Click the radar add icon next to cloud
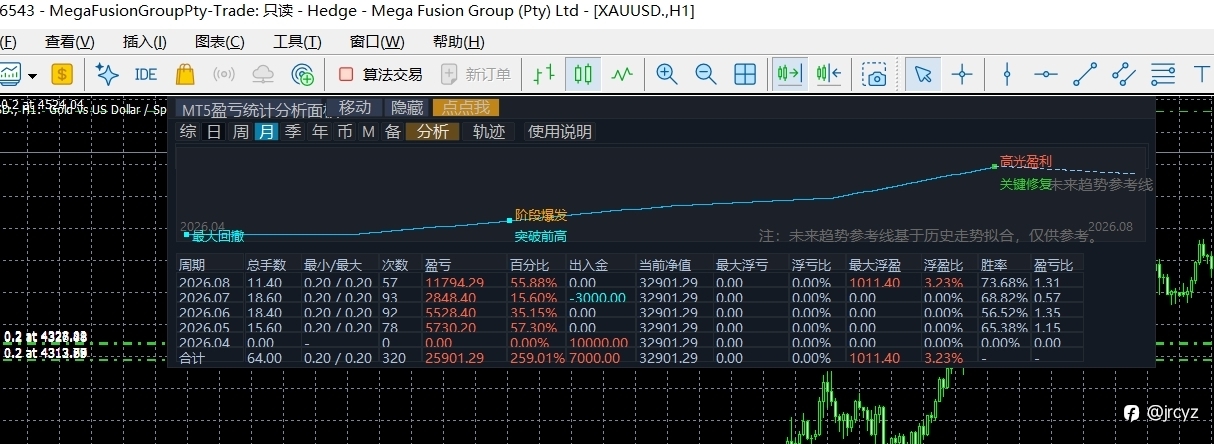The width and height of the screenshot is (1214, 444). pyautogui.click(x=302, y=74)
